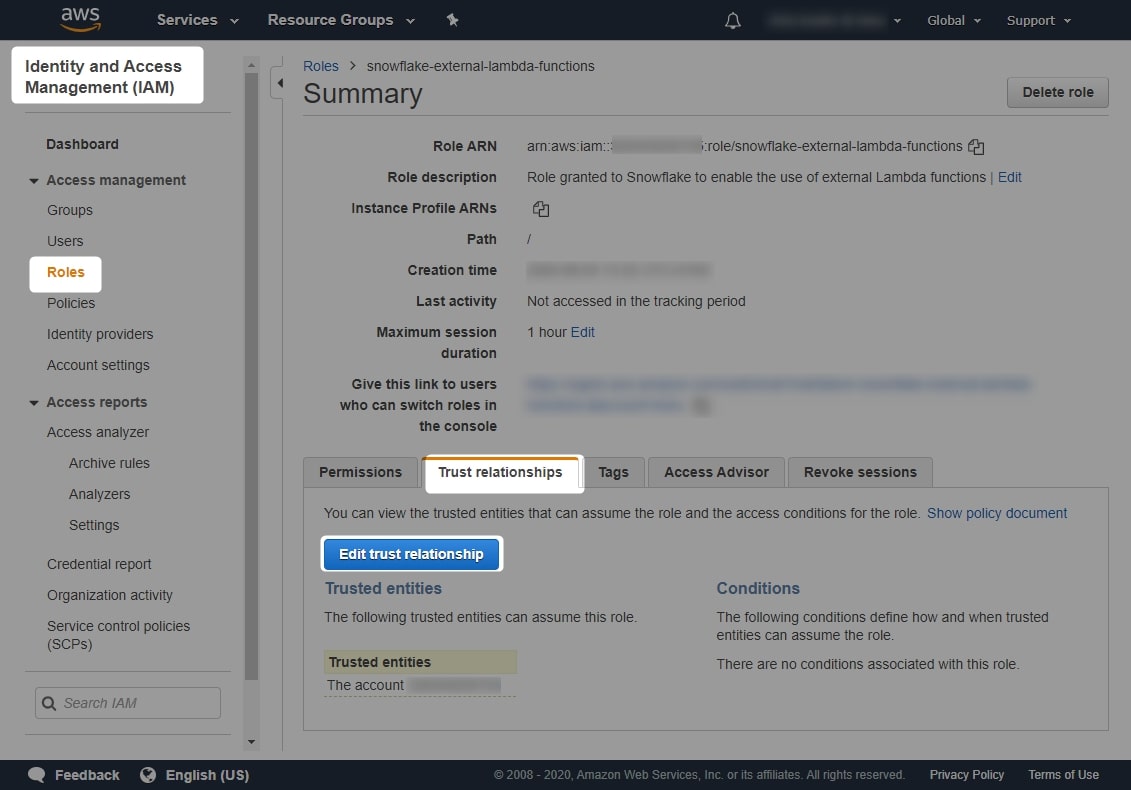
Task: Copy the switch-role console link
Action: point(700,406)
